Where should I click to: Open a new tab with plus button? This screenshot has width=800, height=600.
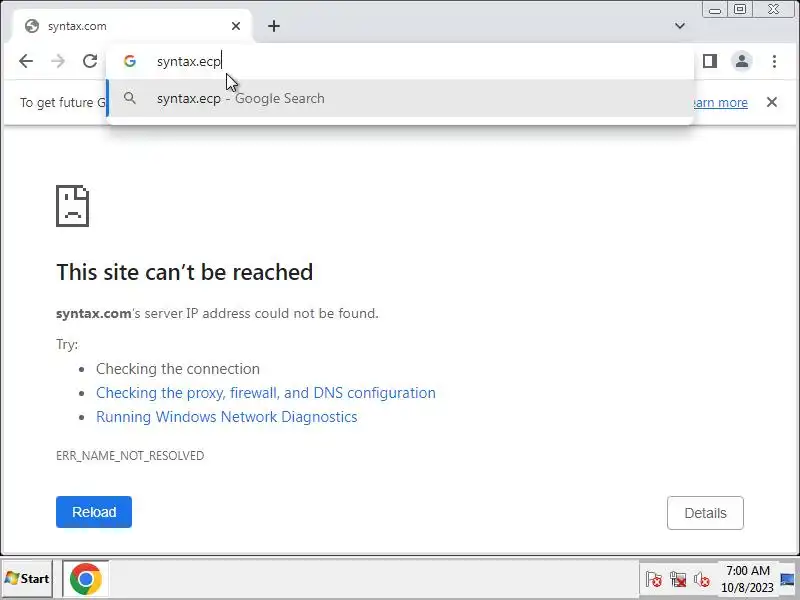274,26
